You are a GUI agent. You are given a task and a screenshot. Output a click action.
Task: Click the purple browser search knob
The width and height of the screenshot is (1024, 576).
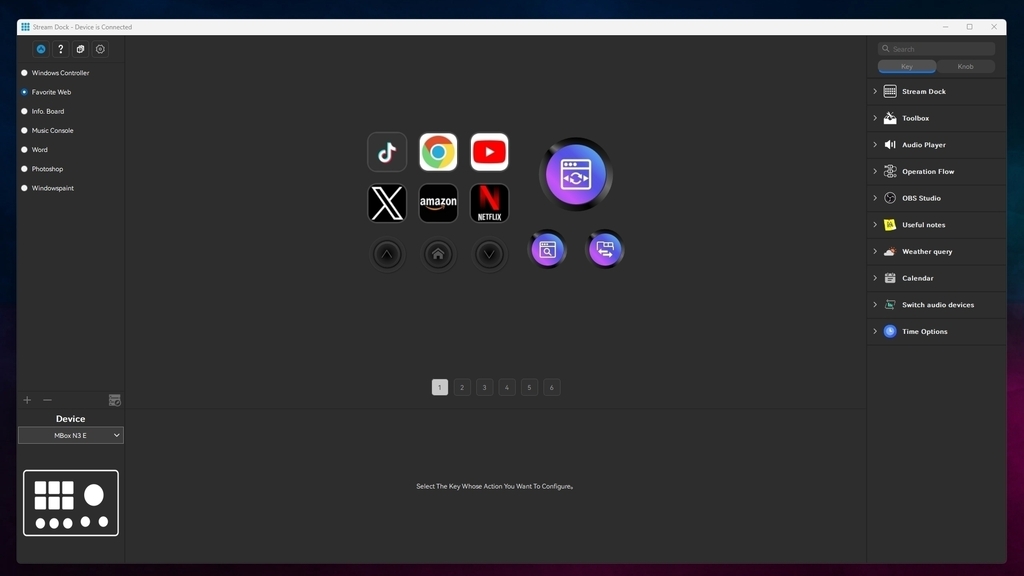[x=547, y=249]
